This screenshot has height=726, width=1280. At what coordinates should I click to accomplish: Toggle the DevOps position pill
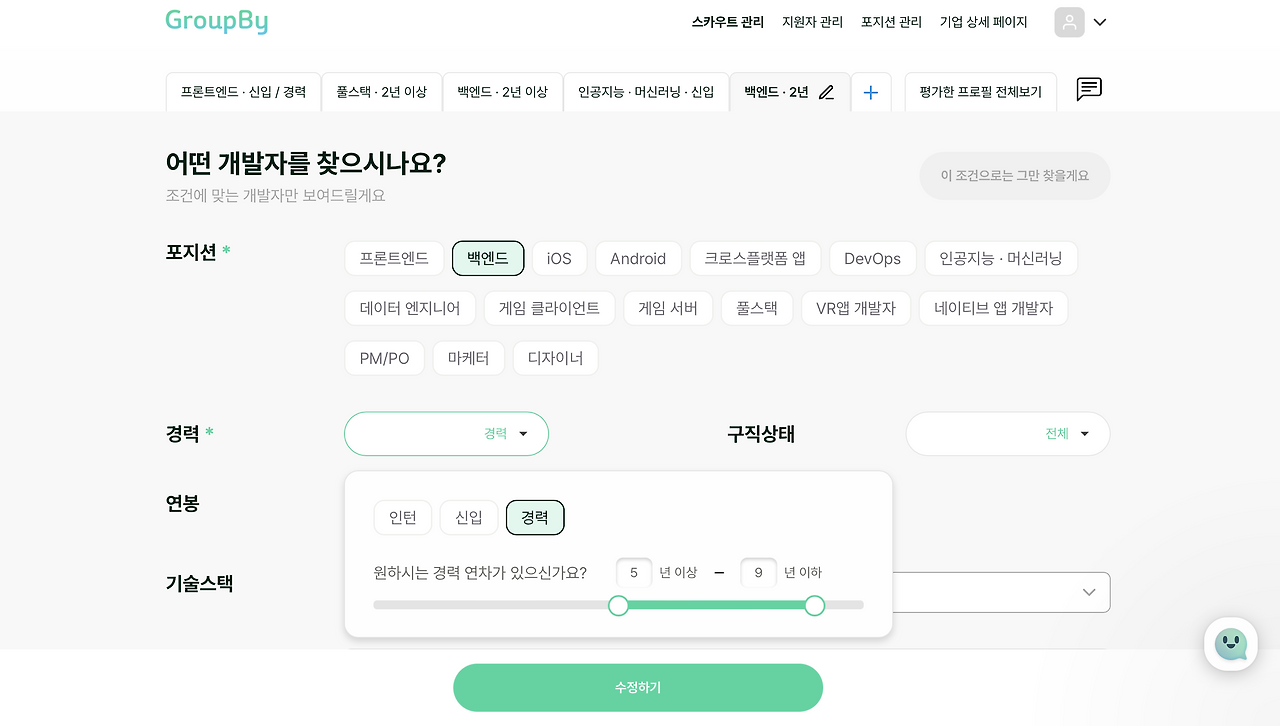coord(872,258)
